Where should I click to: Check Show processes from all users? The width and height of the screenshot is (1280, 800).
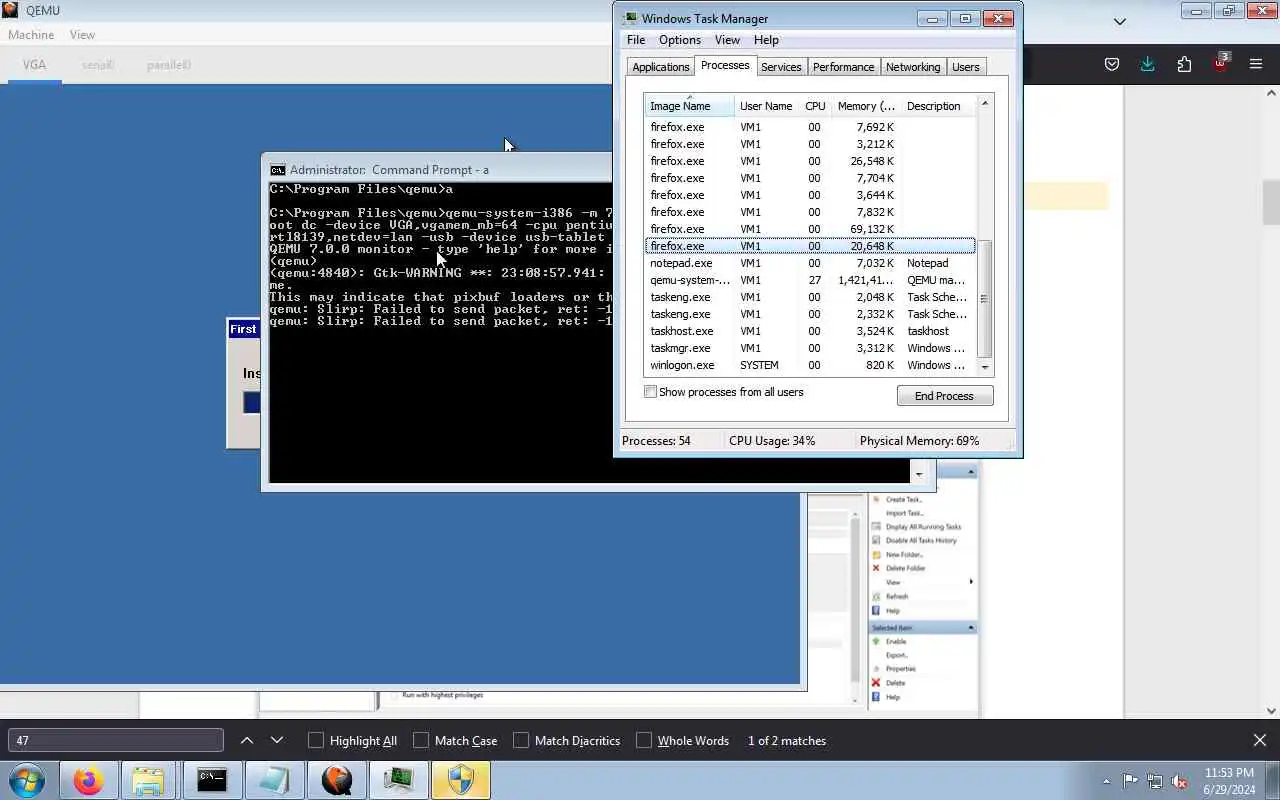pos(650,392)
